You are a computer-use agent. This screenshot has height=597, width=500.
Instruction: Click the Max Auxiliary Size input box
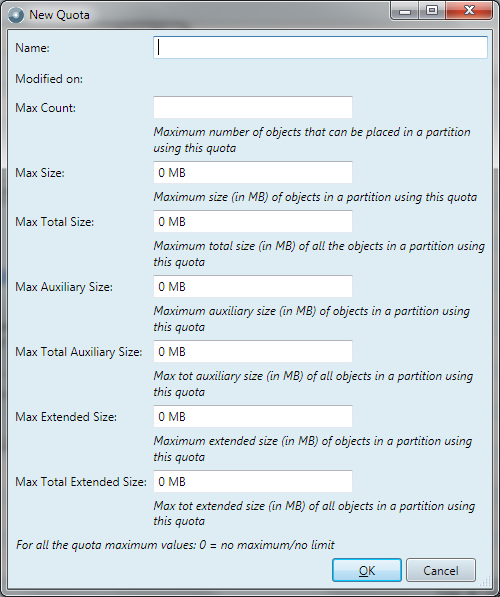(253, 286)
